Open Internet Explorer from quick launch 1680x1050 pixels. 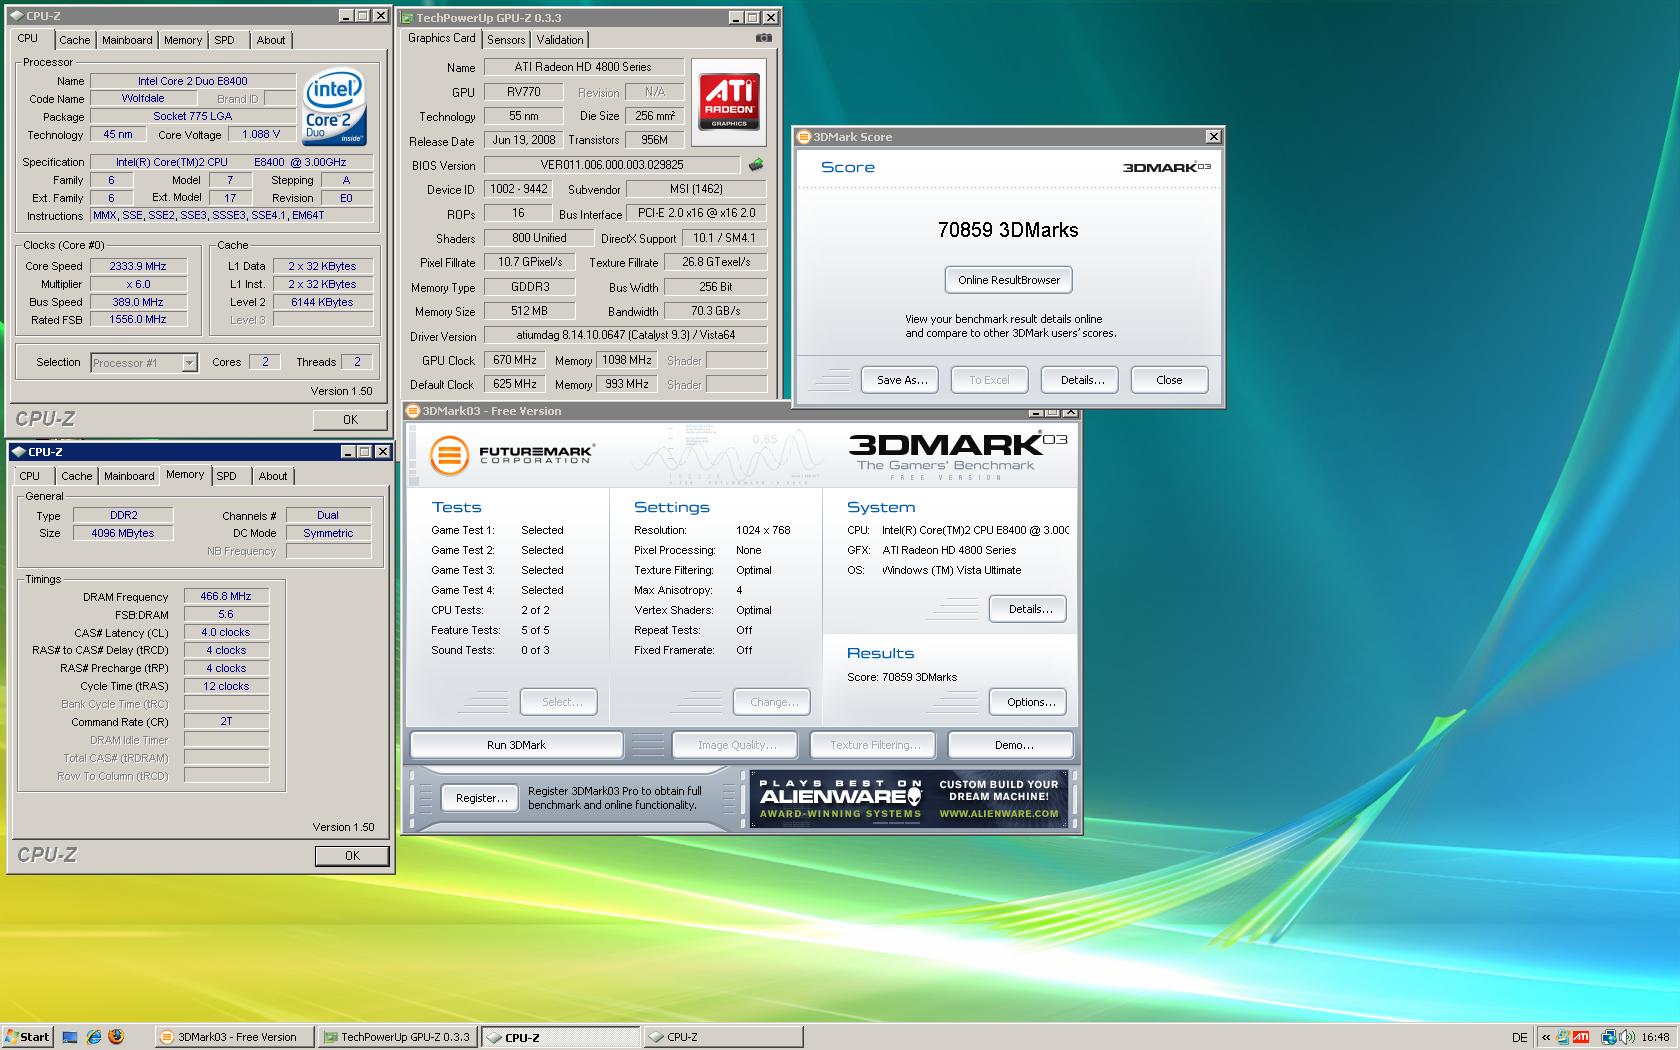(94, 1037)
